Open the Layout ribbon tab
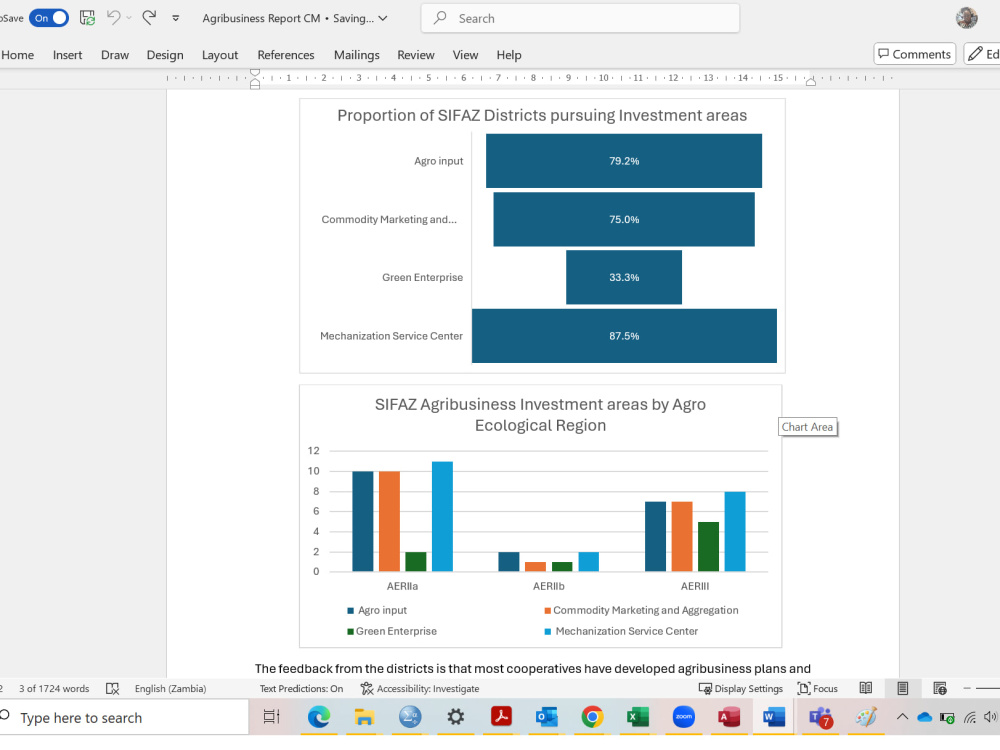This screenshot has width=1000, height=750. click(x=220, y=55)
